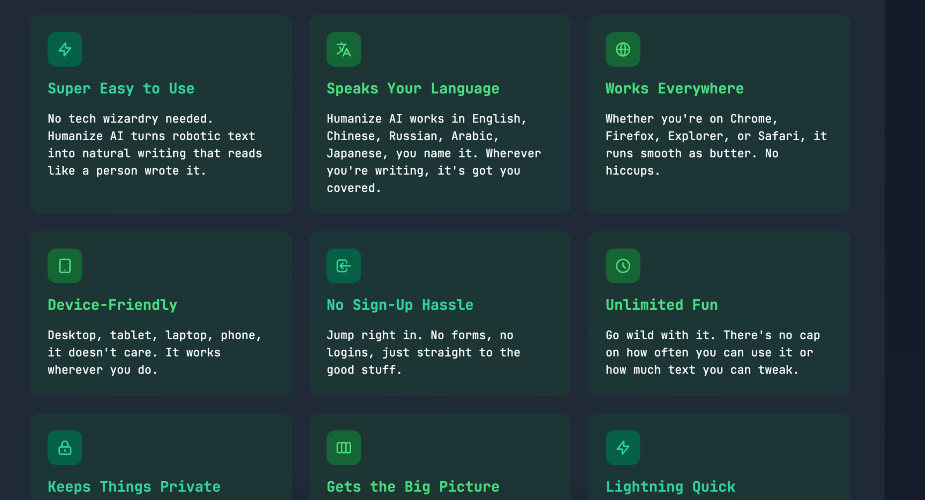Click the columns icon above Gets the Big Picture
This screenshot has height=500, width=925.
click(344, 448)
